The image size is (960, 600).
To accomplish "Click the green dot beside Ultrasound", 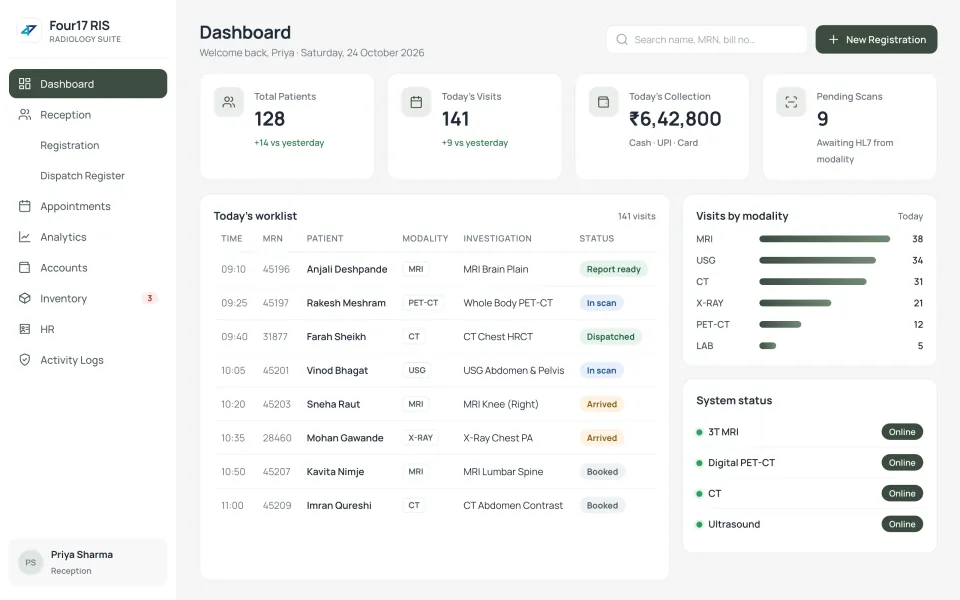I will tap(699, 525).
